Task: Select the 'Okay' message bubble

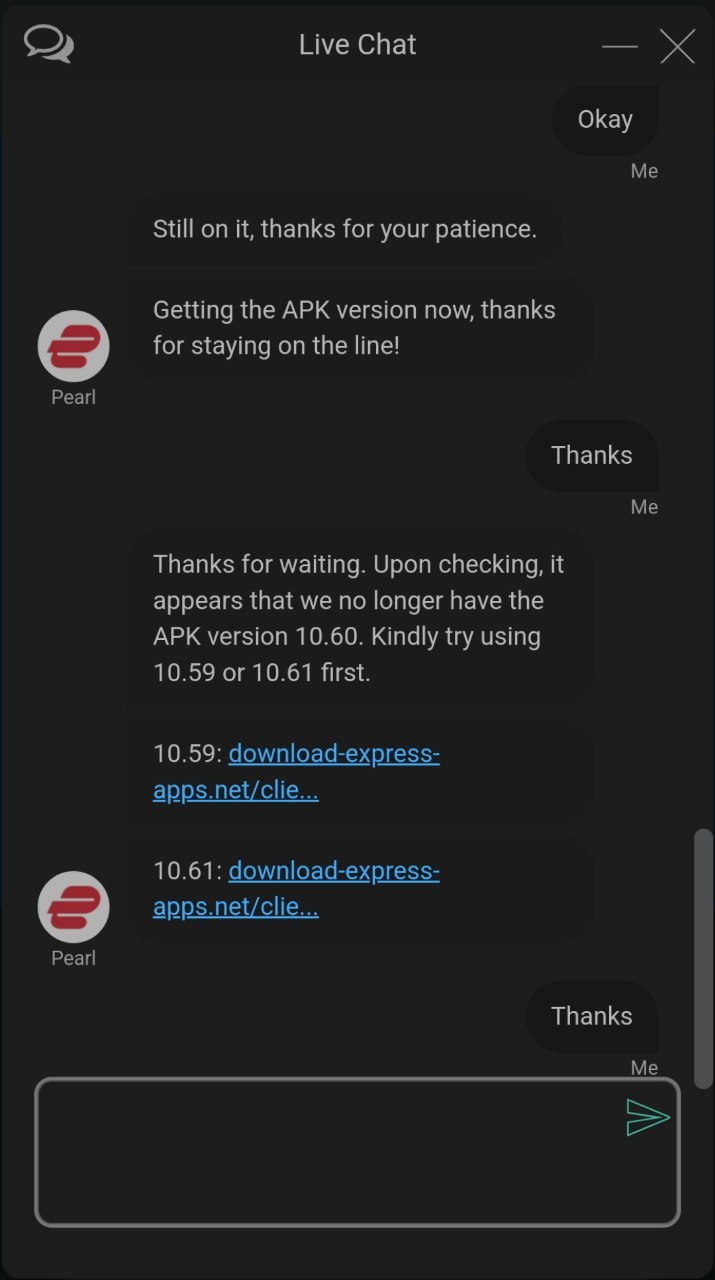Action: (x=605, y=119)
